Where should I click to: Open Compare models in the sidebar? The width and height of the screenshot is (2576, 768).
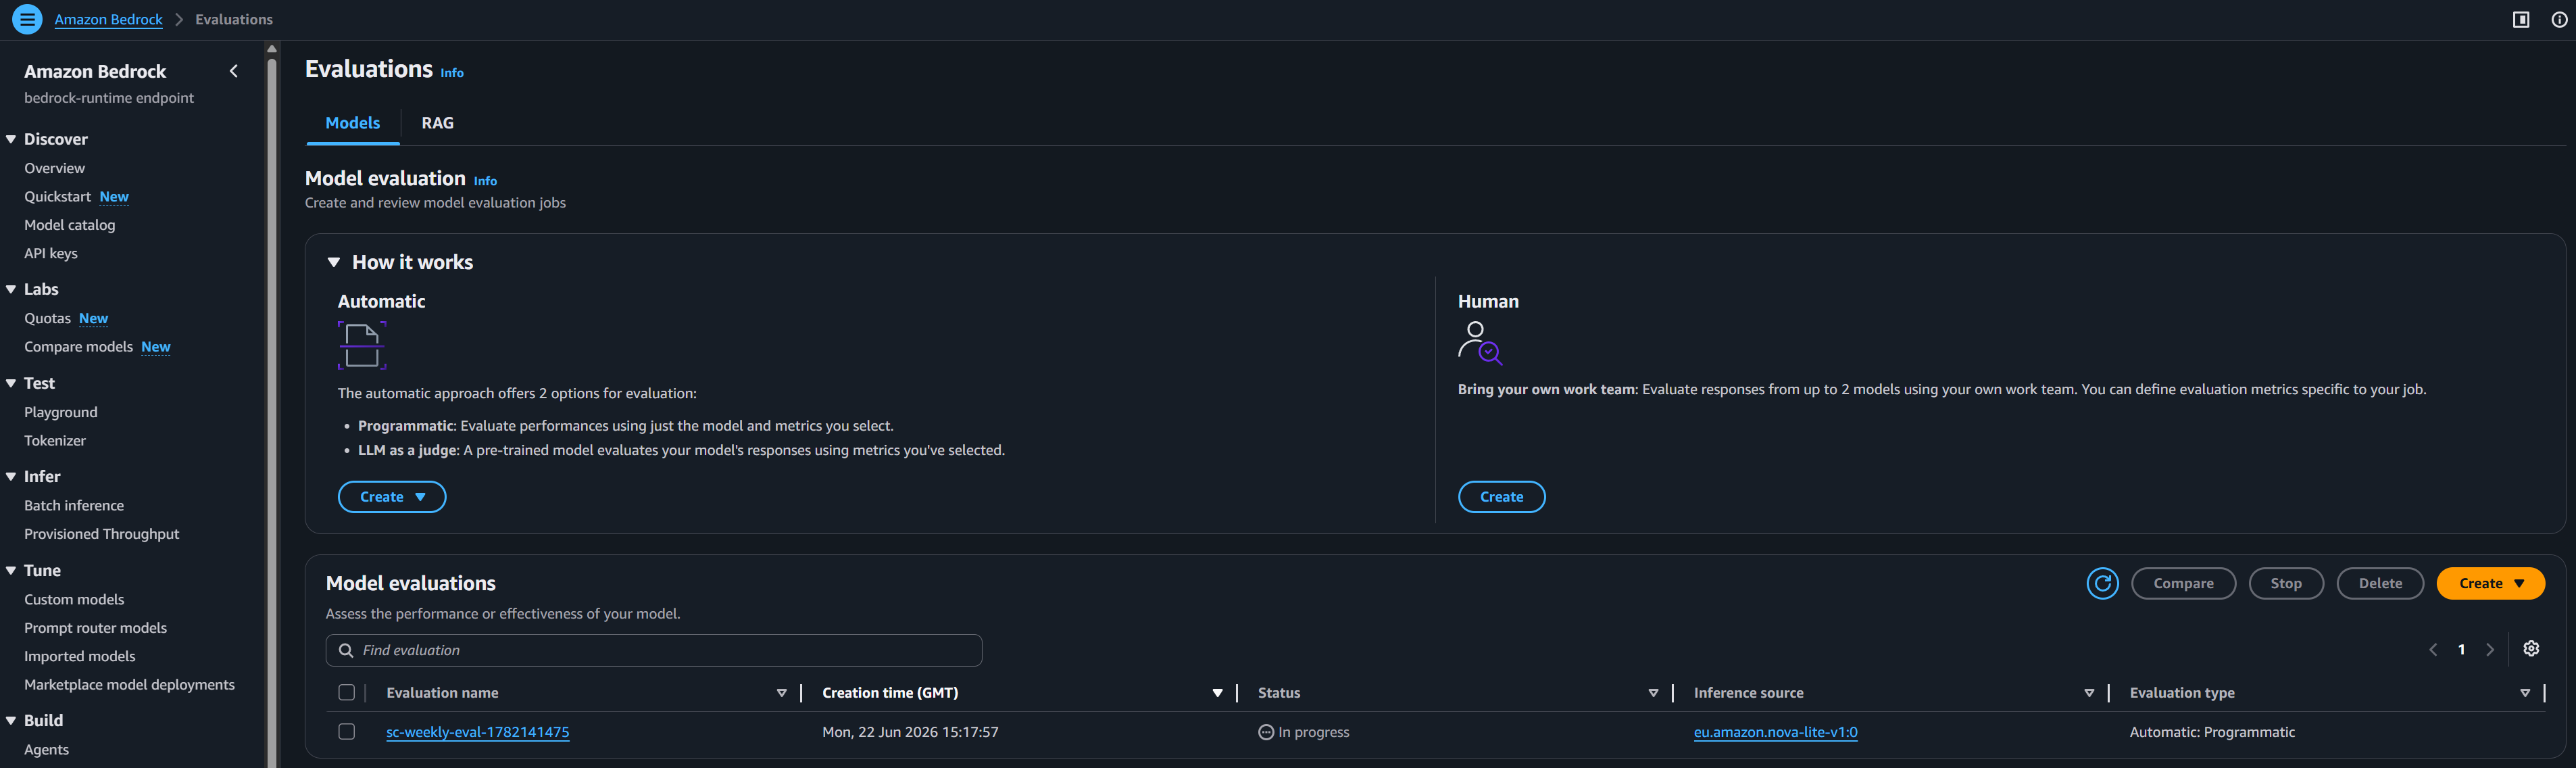[x=78, y=347]
